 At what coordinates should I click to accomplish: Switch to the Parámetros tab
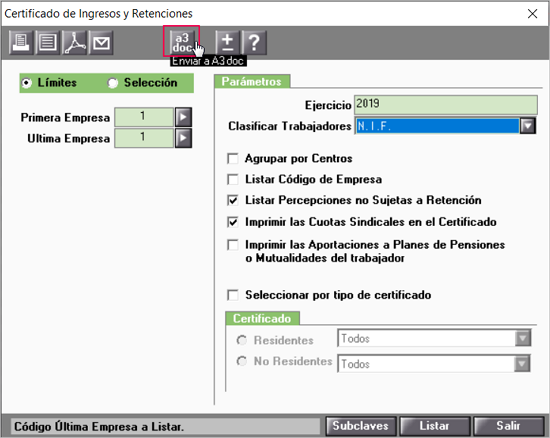pyautogui.click(x=252, y=81)
